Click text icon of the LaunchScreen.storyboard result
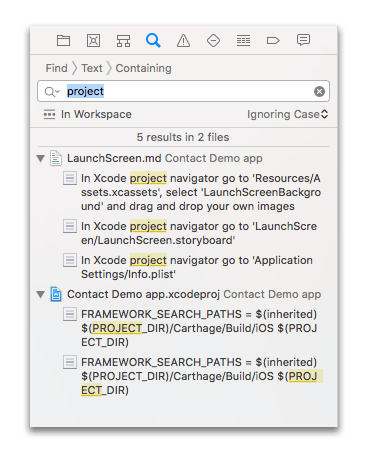Image resolution: width=369 pixels, height=454 pixels. pyautogui.click(x=70, y=226)
